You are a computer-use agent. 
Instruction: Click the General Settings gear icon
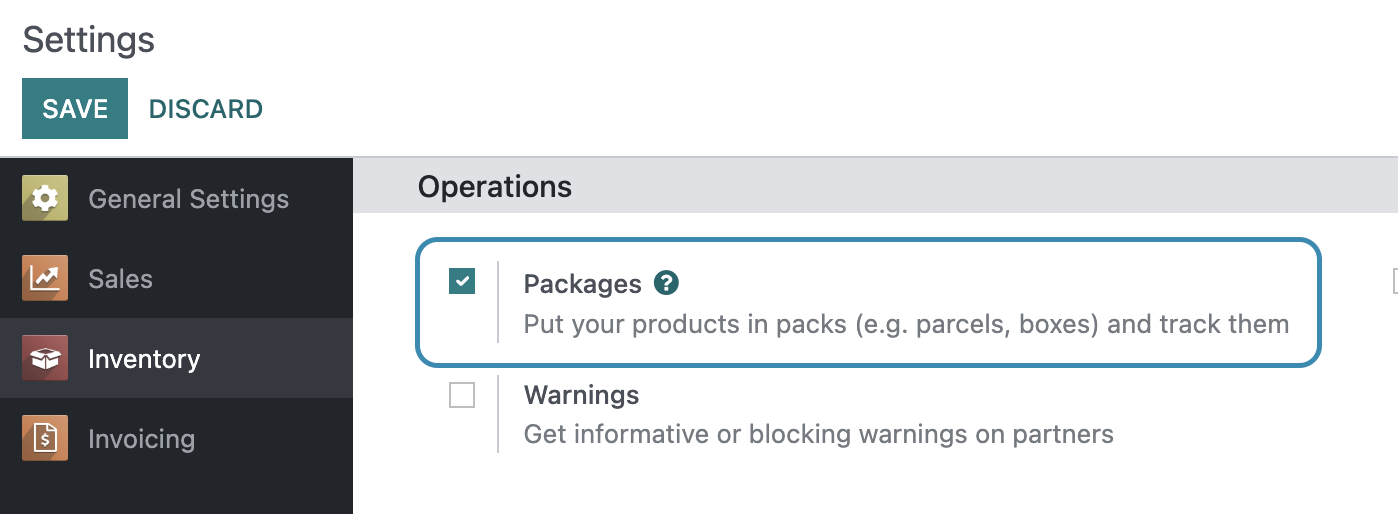pos(45,198)
